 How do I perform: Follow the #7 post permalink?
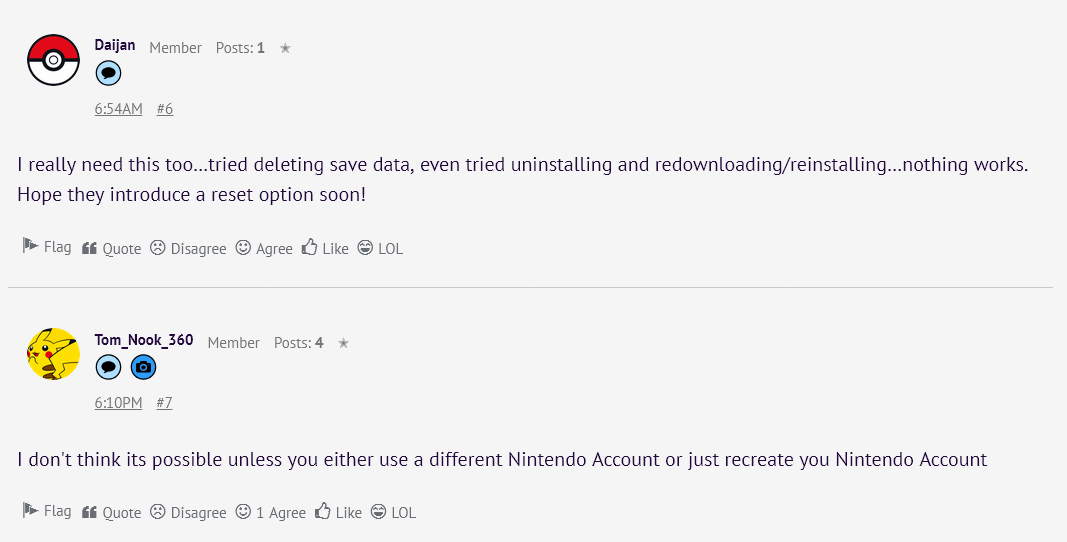point(165,403)
